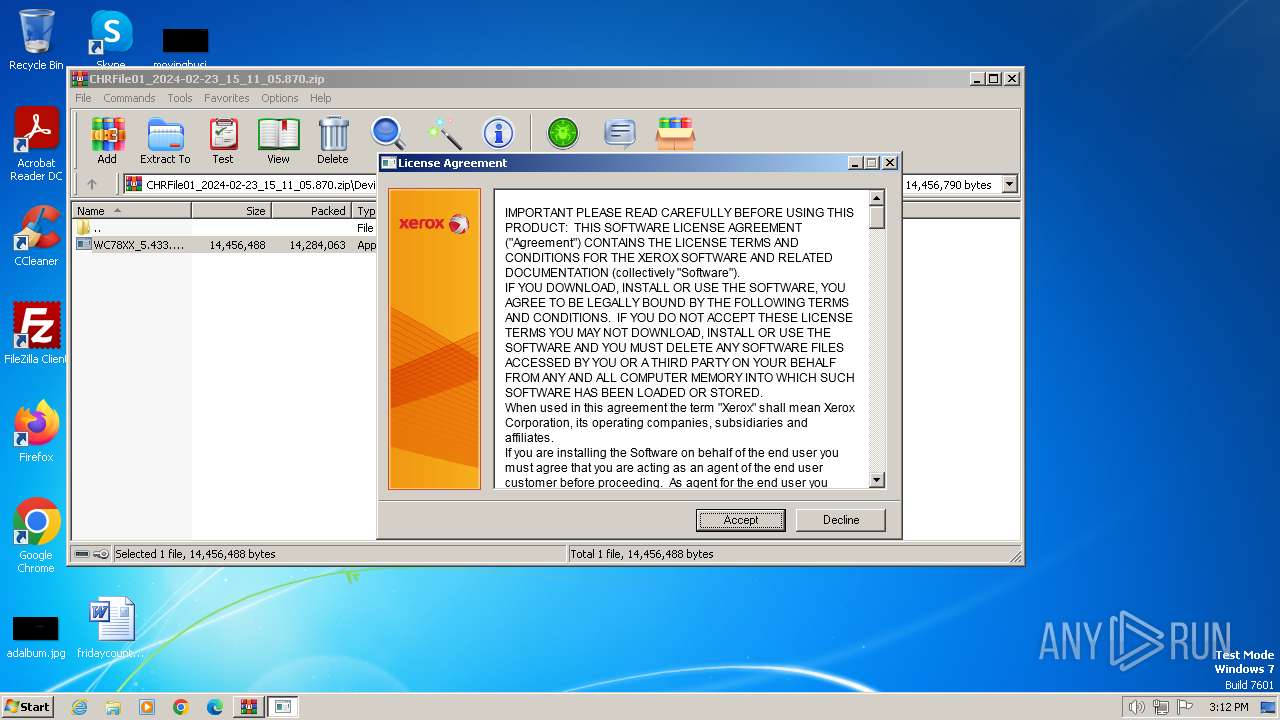
Task: Open Windows Media Player on taskbar
Action: pos(147,707)
